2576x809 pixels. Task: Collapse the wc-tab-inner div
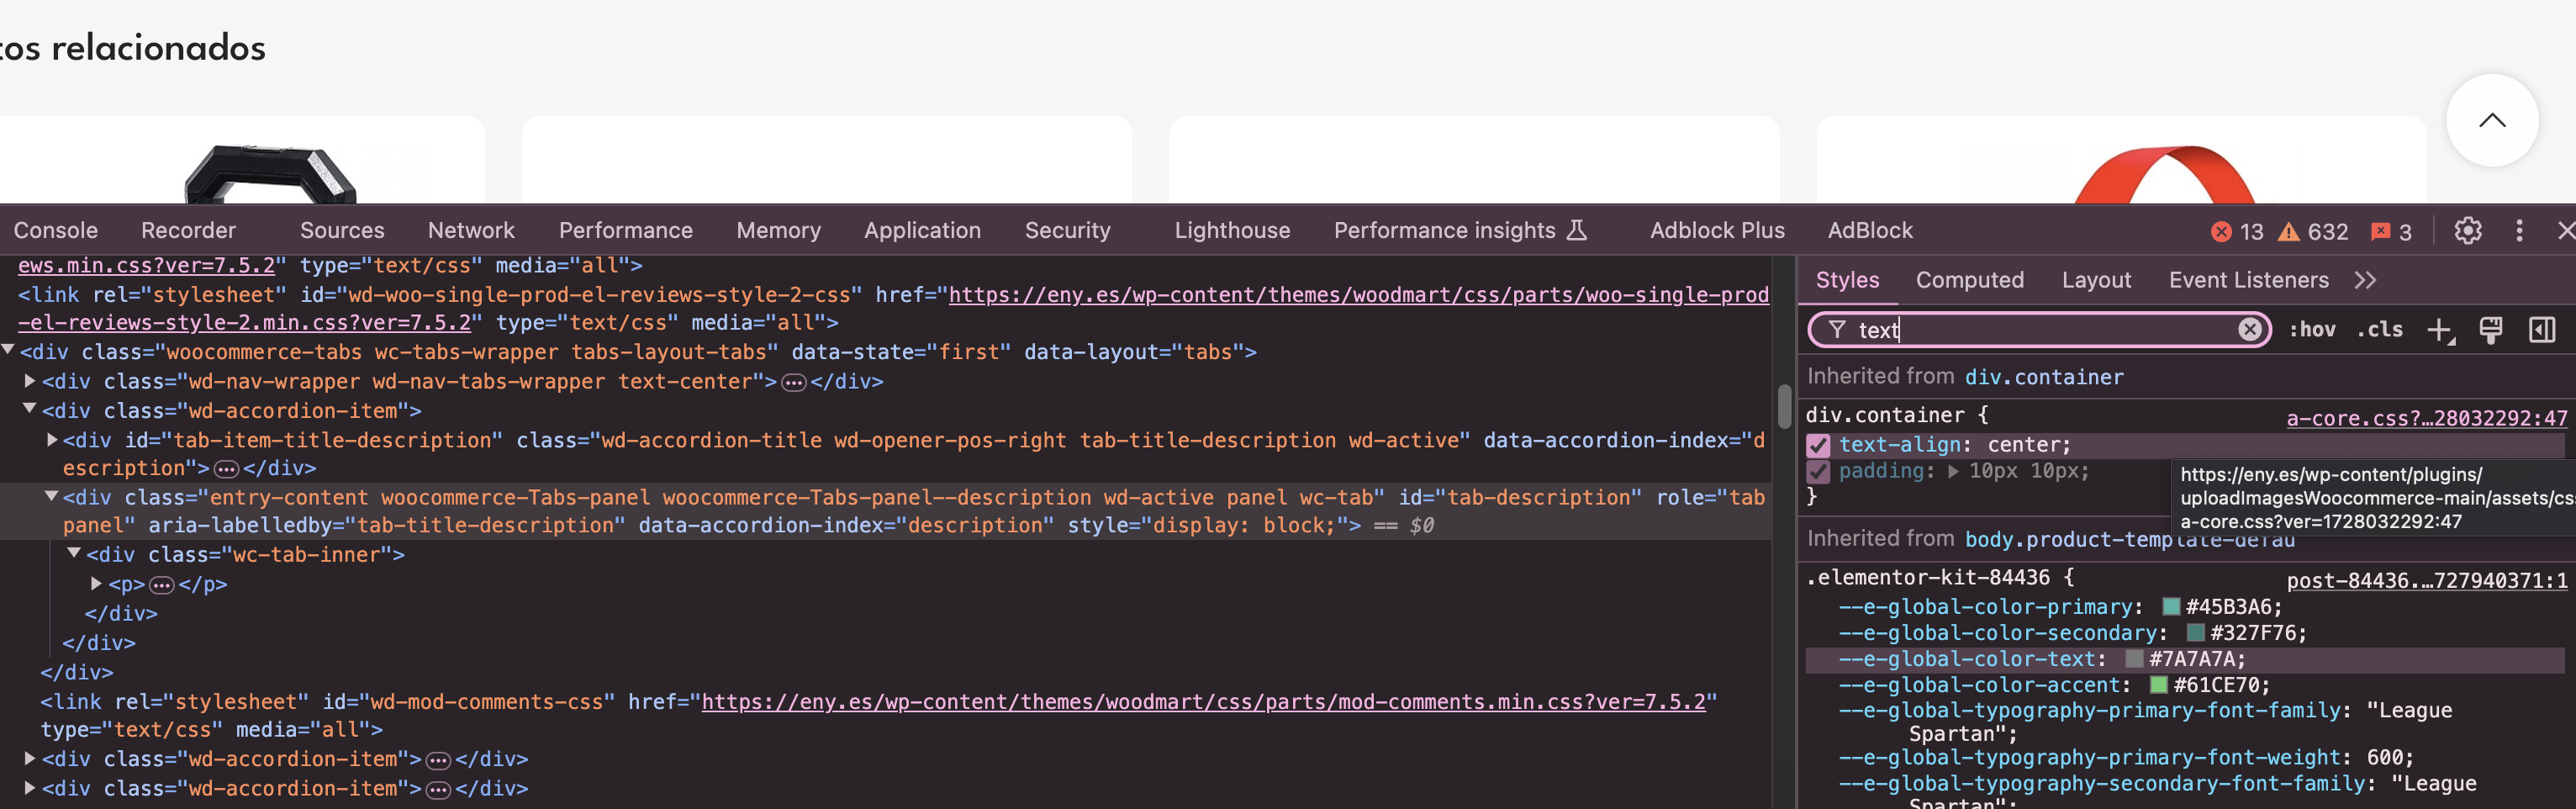[x=74, y=553]
